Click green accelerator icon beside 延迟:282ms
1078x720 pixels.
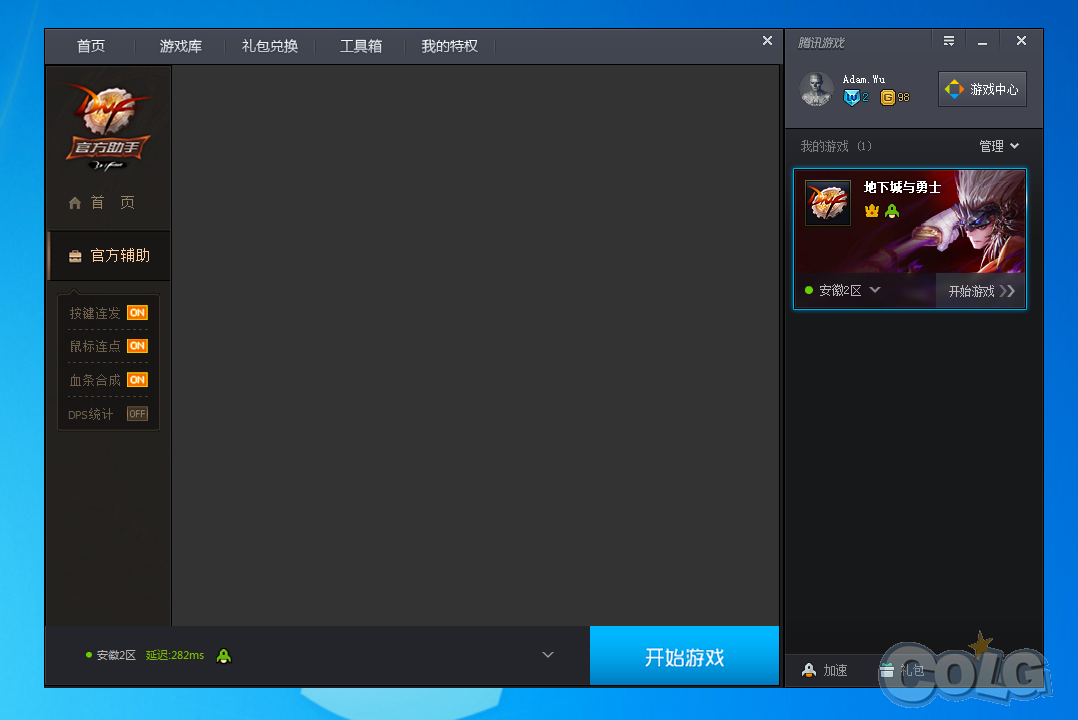coord(224,656)
